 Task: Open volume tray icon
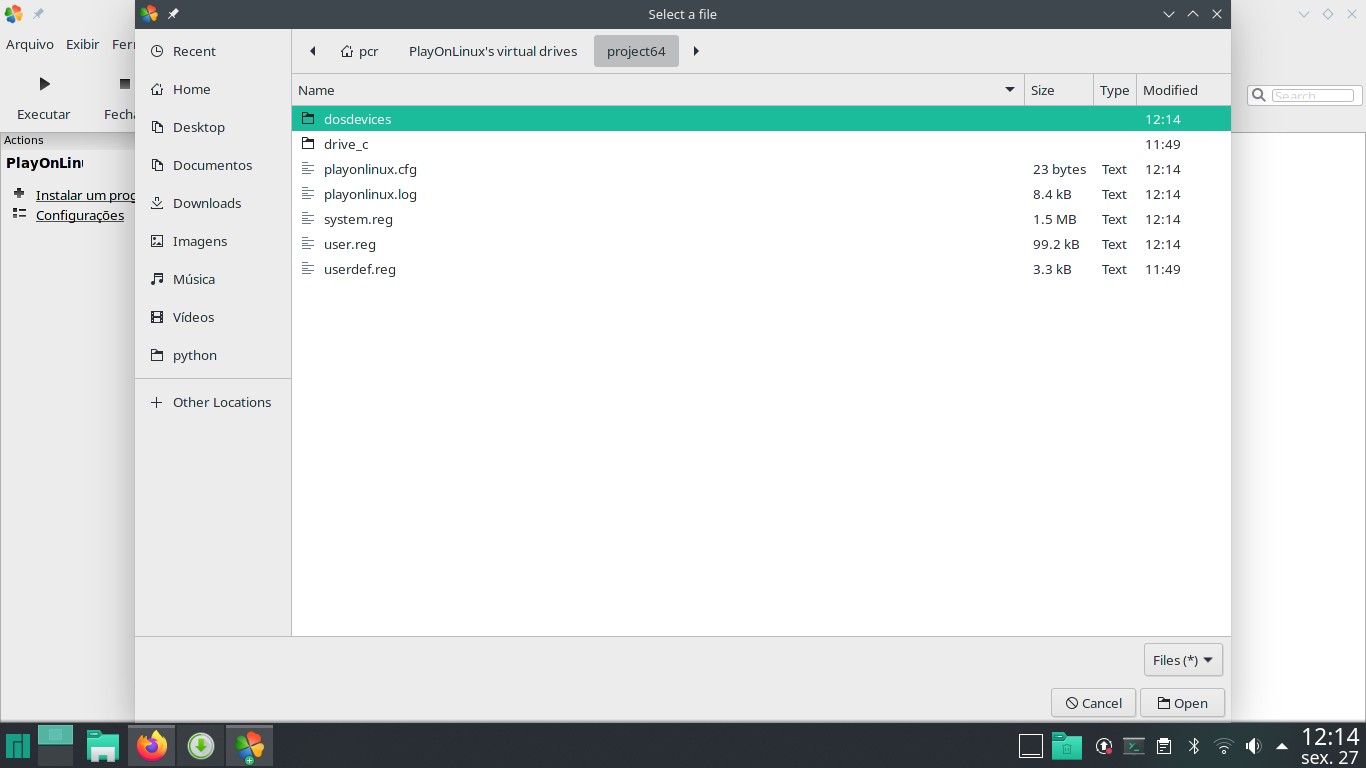pos(1253,746)
